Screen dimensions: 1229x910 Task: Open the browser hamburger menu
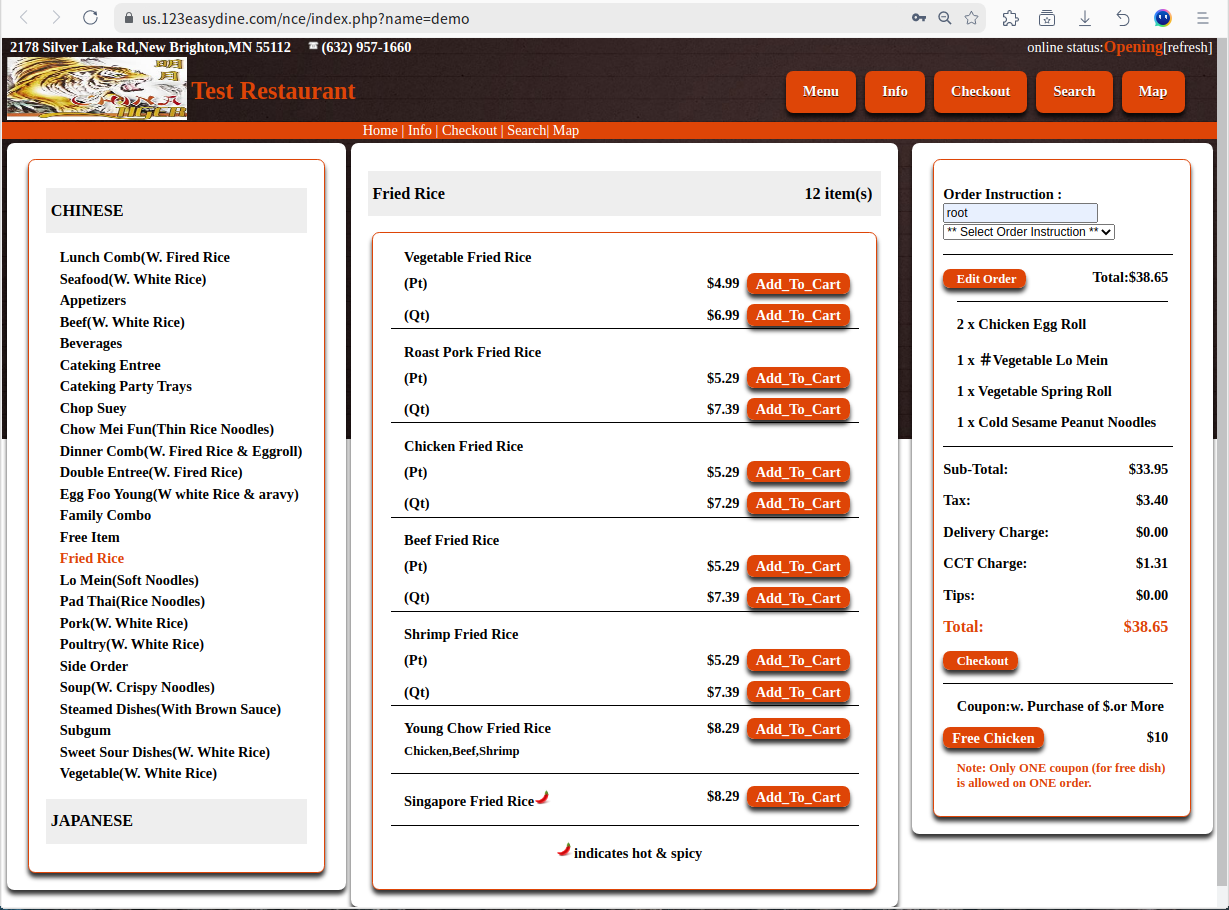pyautogui.click(x=1202, y=18)
